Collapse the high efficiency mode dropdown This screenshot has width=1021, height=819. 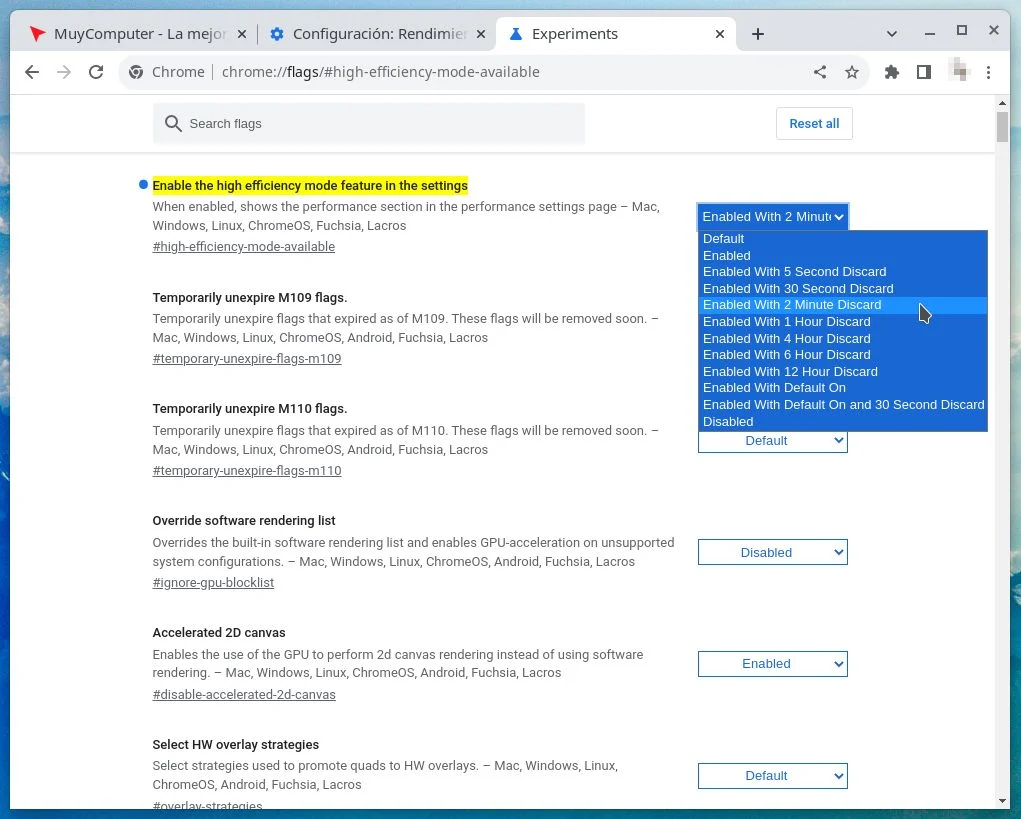click(x=773, y=217)
